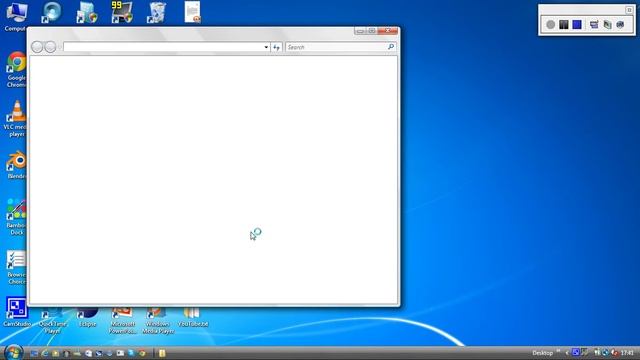This screenshot has width=640, height=360.
Task: Click the black pause button in CamStudio toolbar
Action: point(564,24)
